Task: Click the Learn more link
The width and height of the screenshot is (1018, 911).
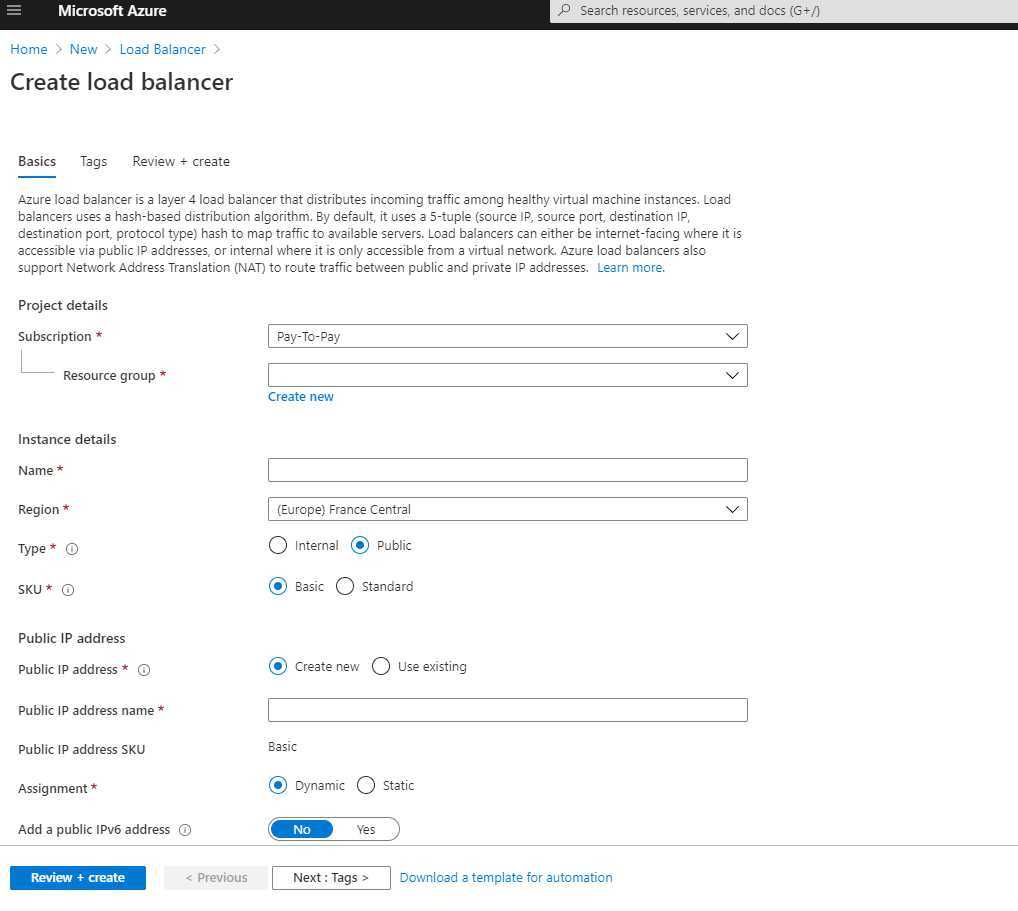Action: click(x=630, y=268)
